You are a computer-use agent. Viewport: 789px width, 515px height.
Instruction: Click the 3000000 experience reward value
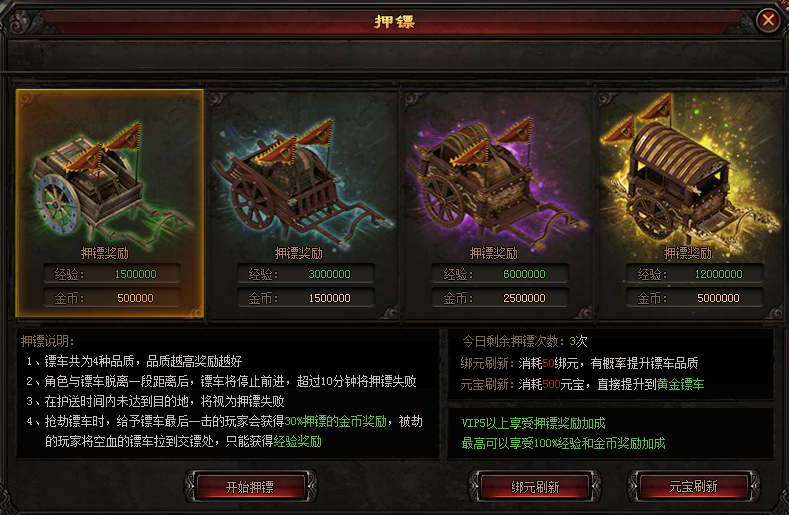pyautogui.click(x=329, y=274)
